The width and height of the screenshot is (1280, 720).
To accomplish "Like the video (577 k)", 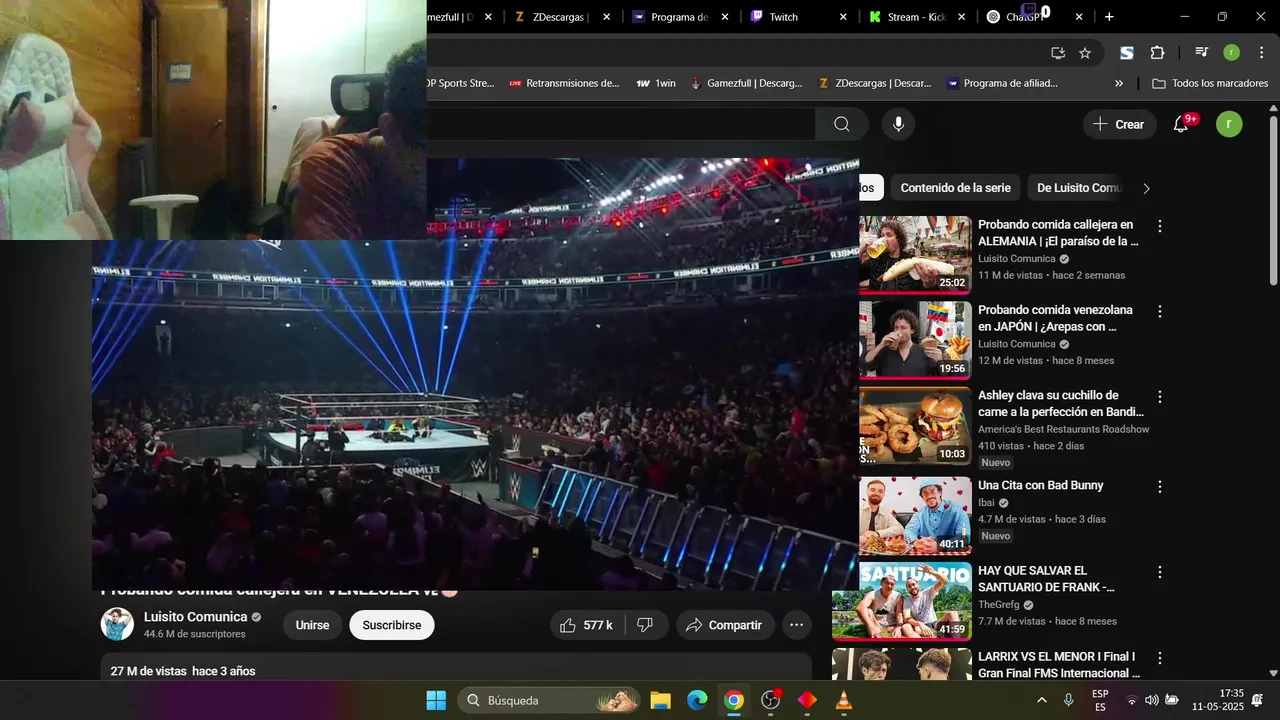I will (x=587, y=625).
